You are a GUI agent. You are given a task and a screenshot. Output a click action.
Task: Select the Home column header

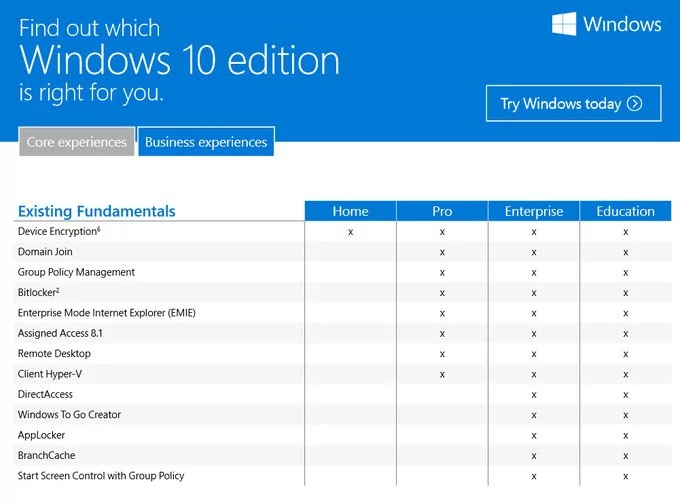350,211
